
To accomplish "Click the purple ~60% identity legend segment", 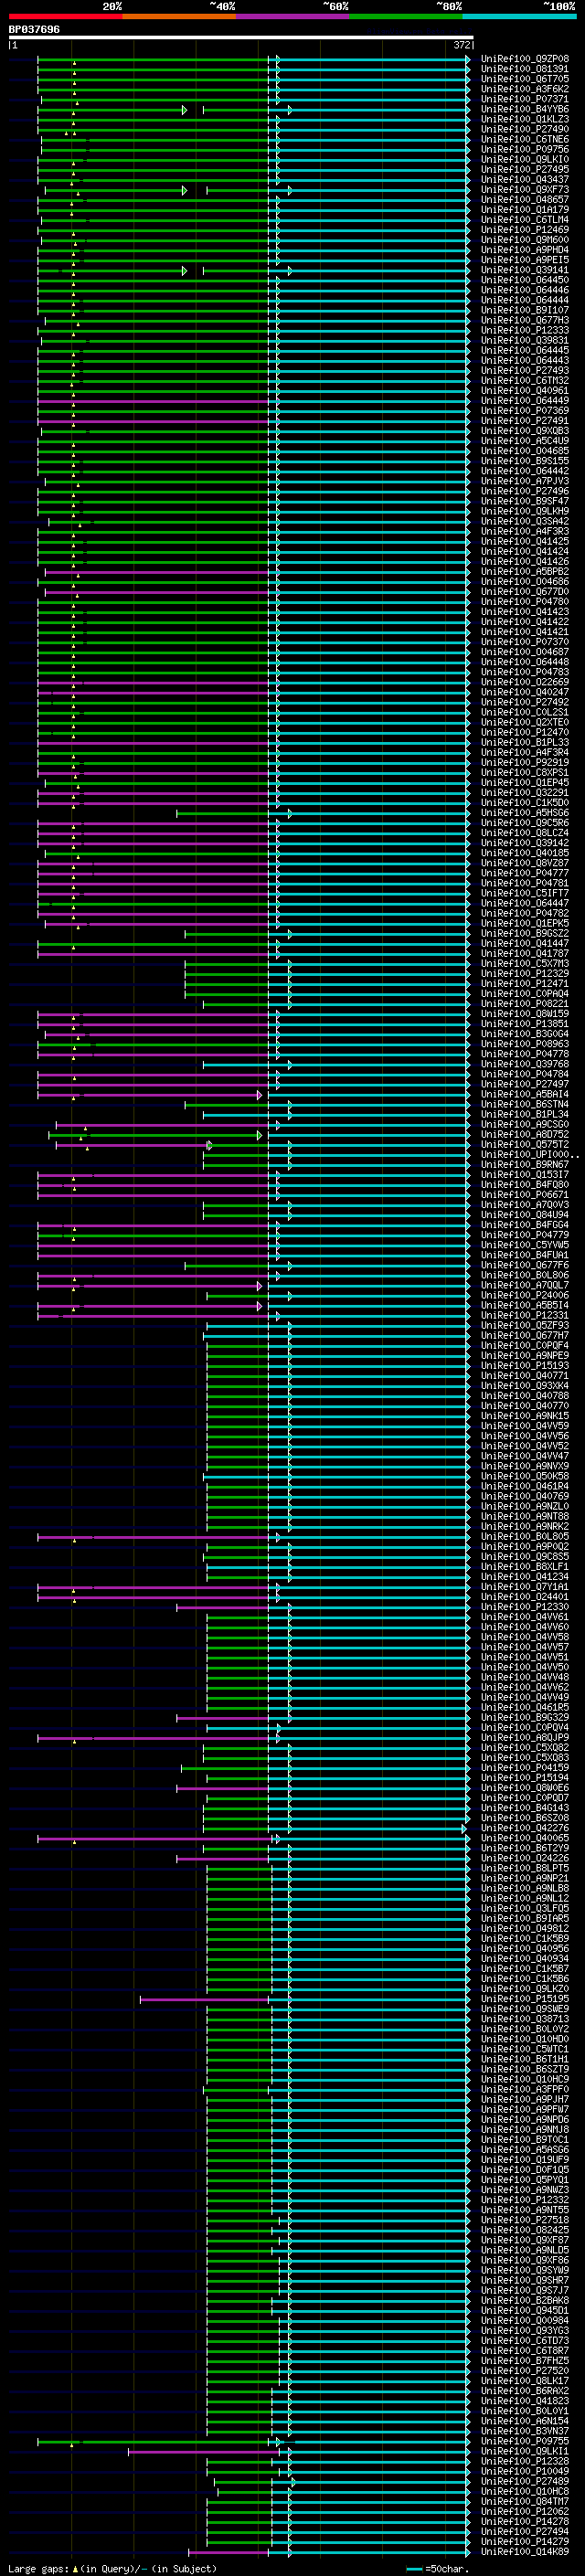I will pos(293,17).
